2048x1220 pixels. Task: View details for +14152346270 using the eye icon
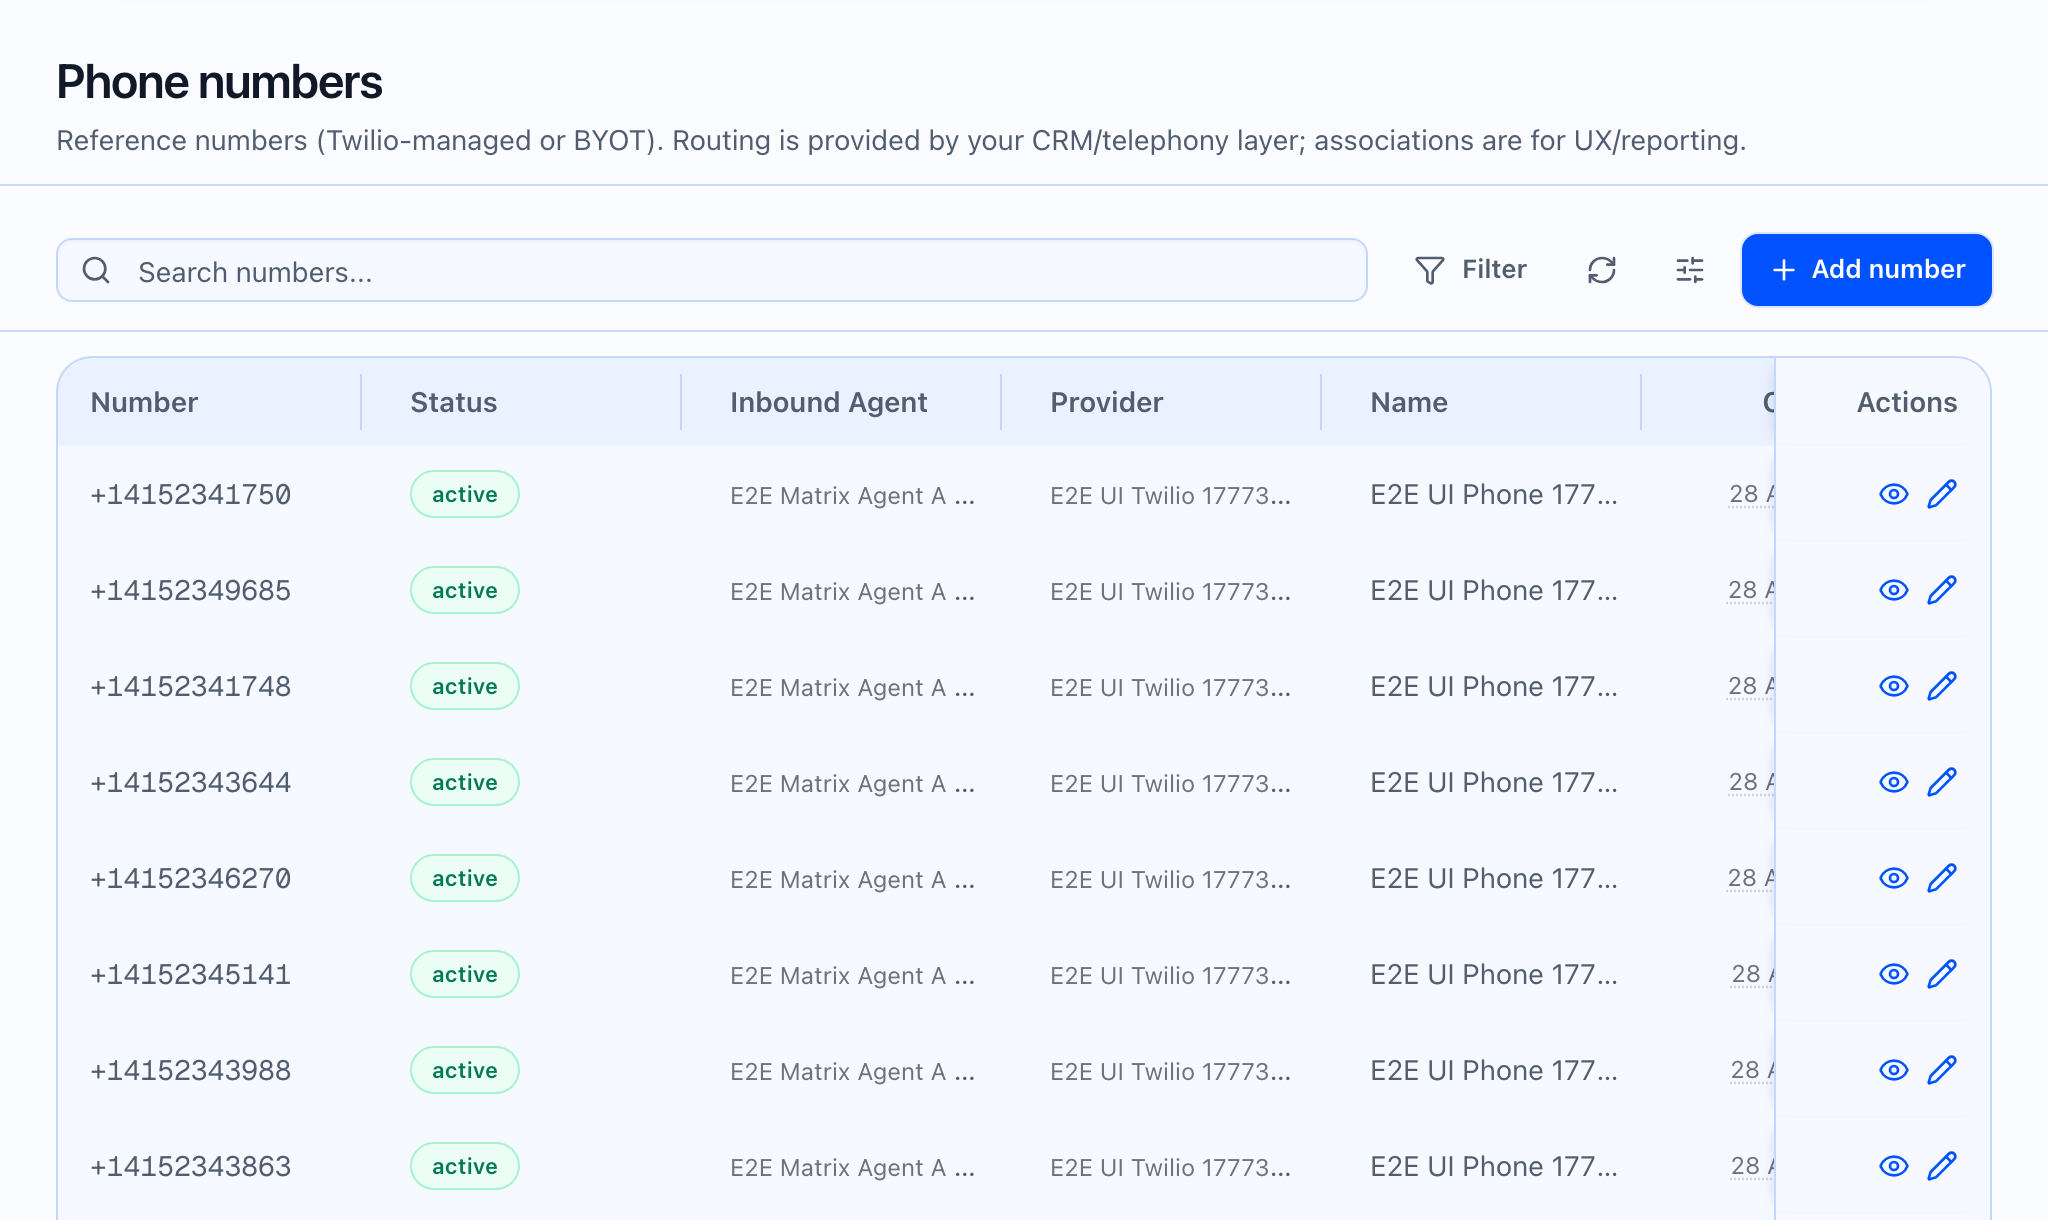click(1894, 878)
